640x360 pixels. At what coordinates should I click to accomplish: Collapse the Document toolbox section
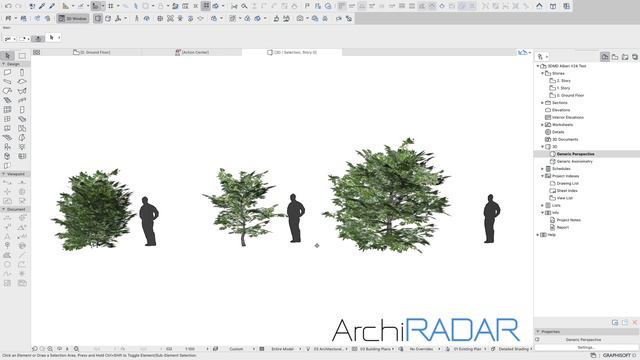click(4, 209)
